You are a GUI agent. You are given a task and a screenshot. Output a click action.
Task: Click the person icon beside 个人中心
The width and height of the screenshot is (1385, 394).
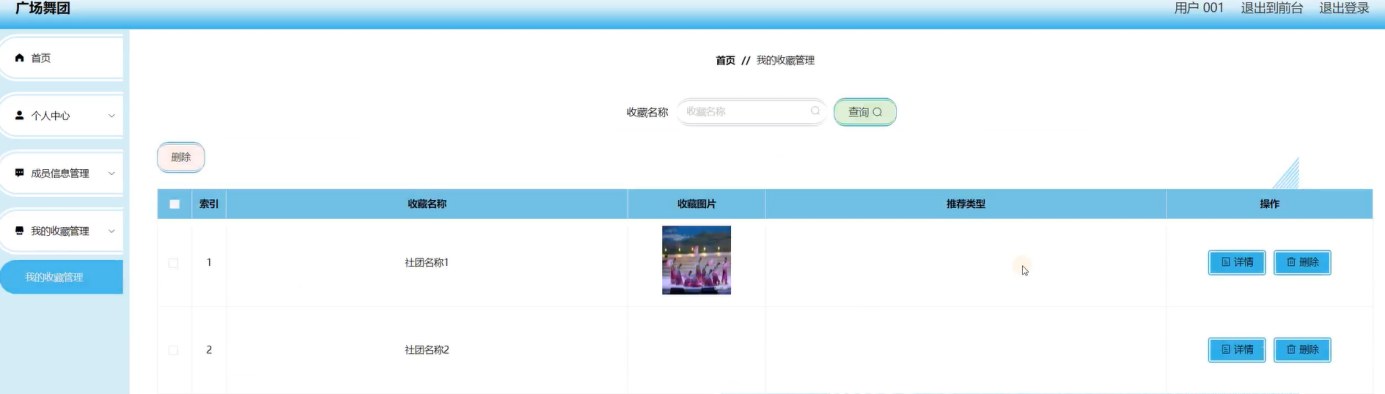point(19,116)
